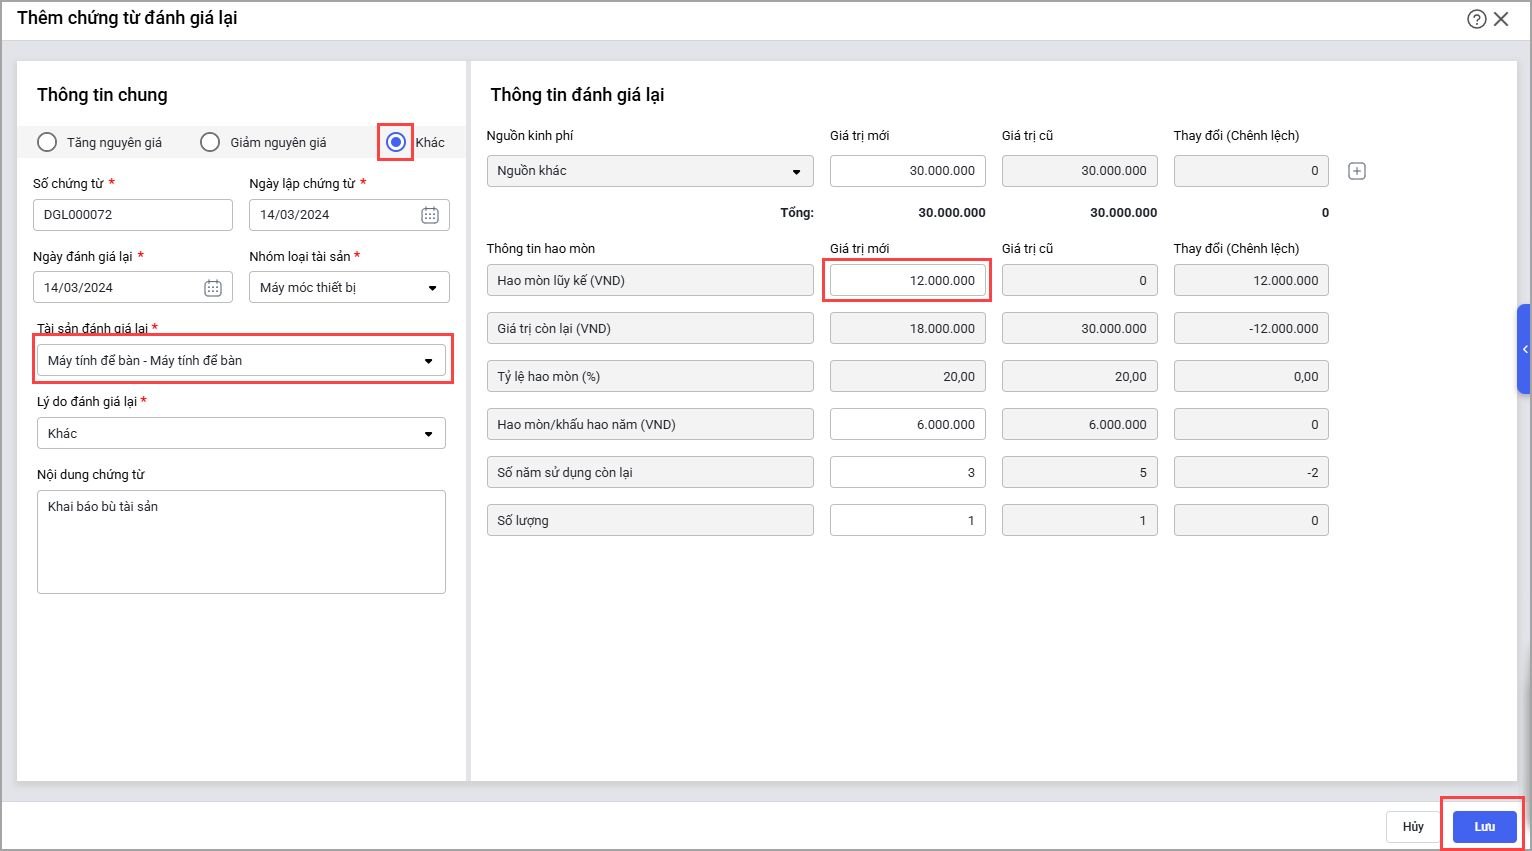Image resolution: width=1532 pixels, height=851 pixels.
Task: Click the Nội dung chứng từ text area
Action: click(x=241, y=542)
